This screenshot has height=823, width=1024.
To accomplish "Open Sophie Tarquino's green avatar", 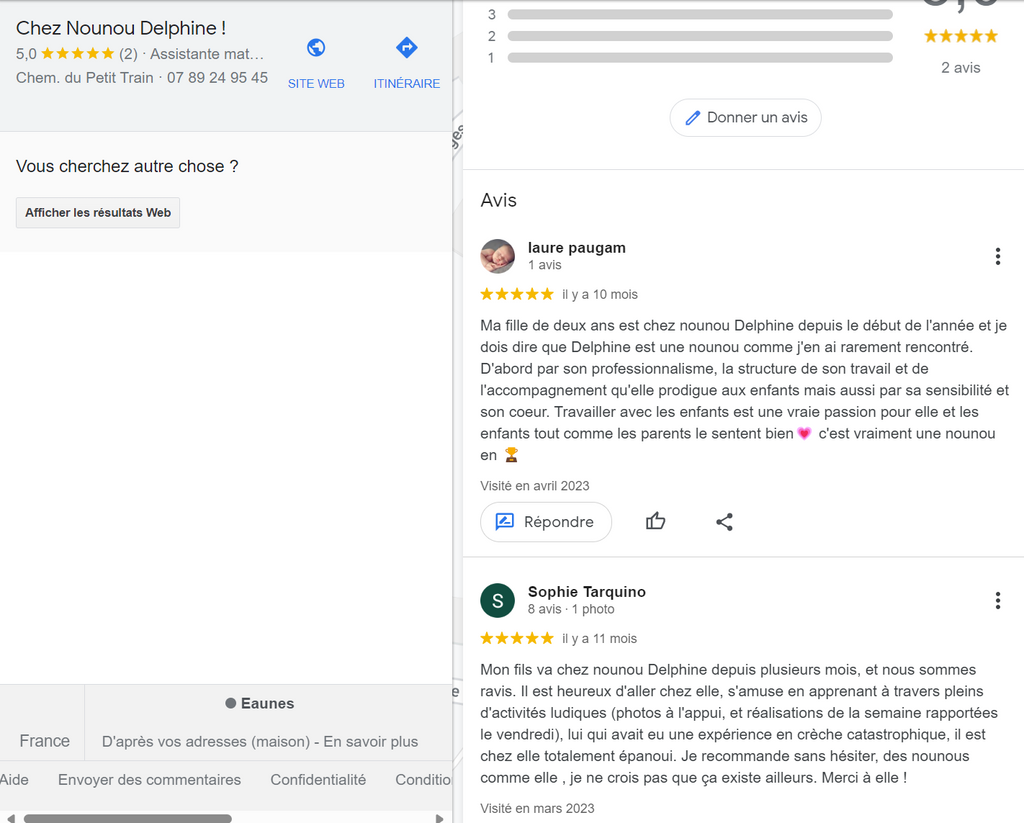I will [498, 600].
